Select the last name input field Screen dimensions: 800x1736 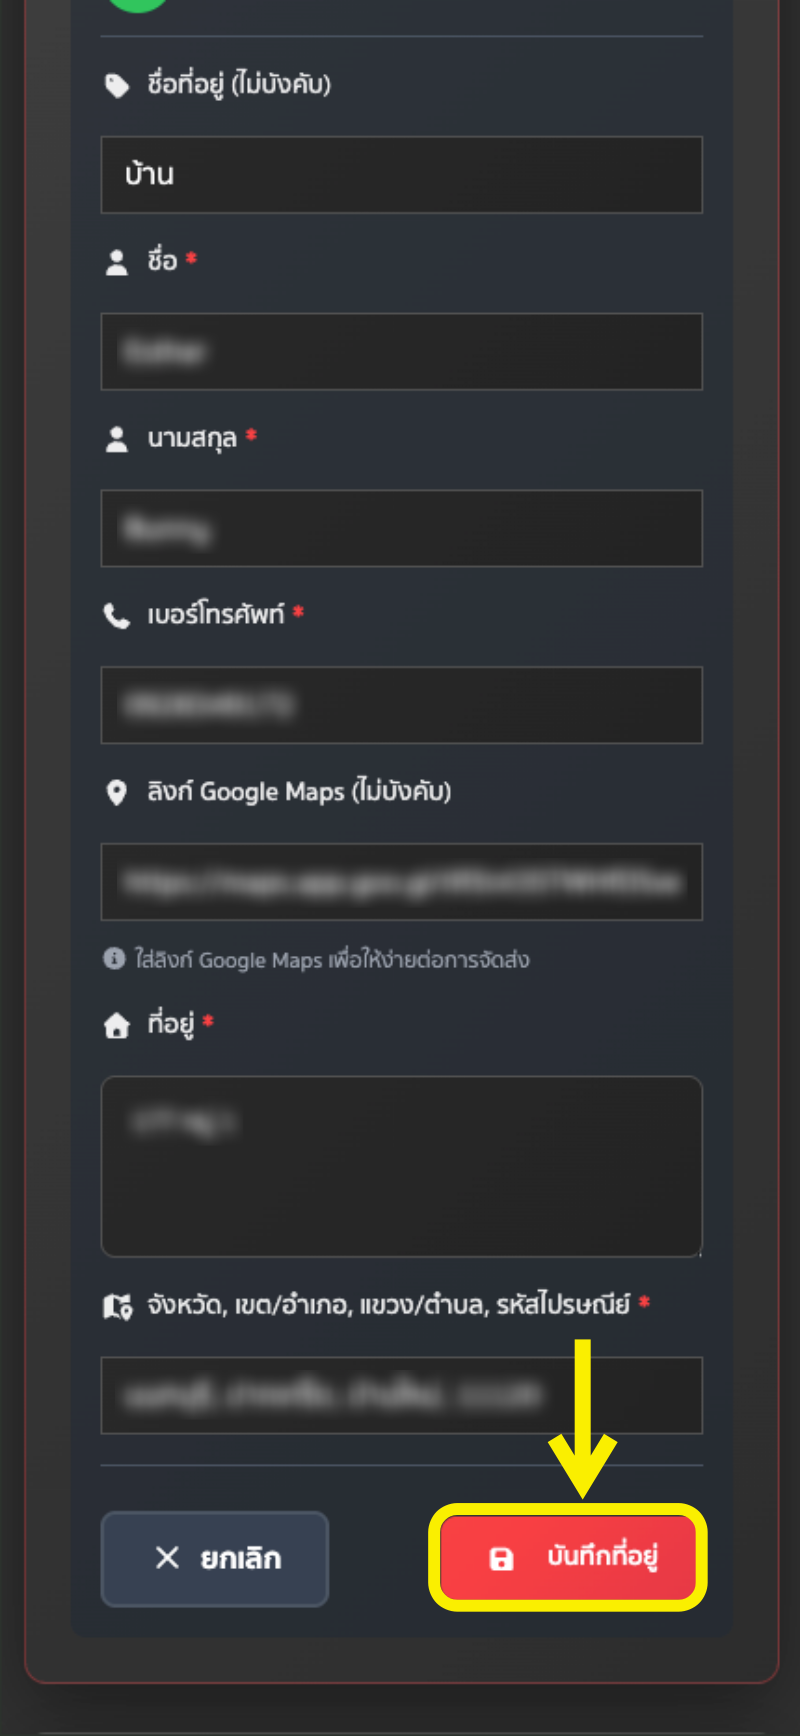[x=402, y=529]
